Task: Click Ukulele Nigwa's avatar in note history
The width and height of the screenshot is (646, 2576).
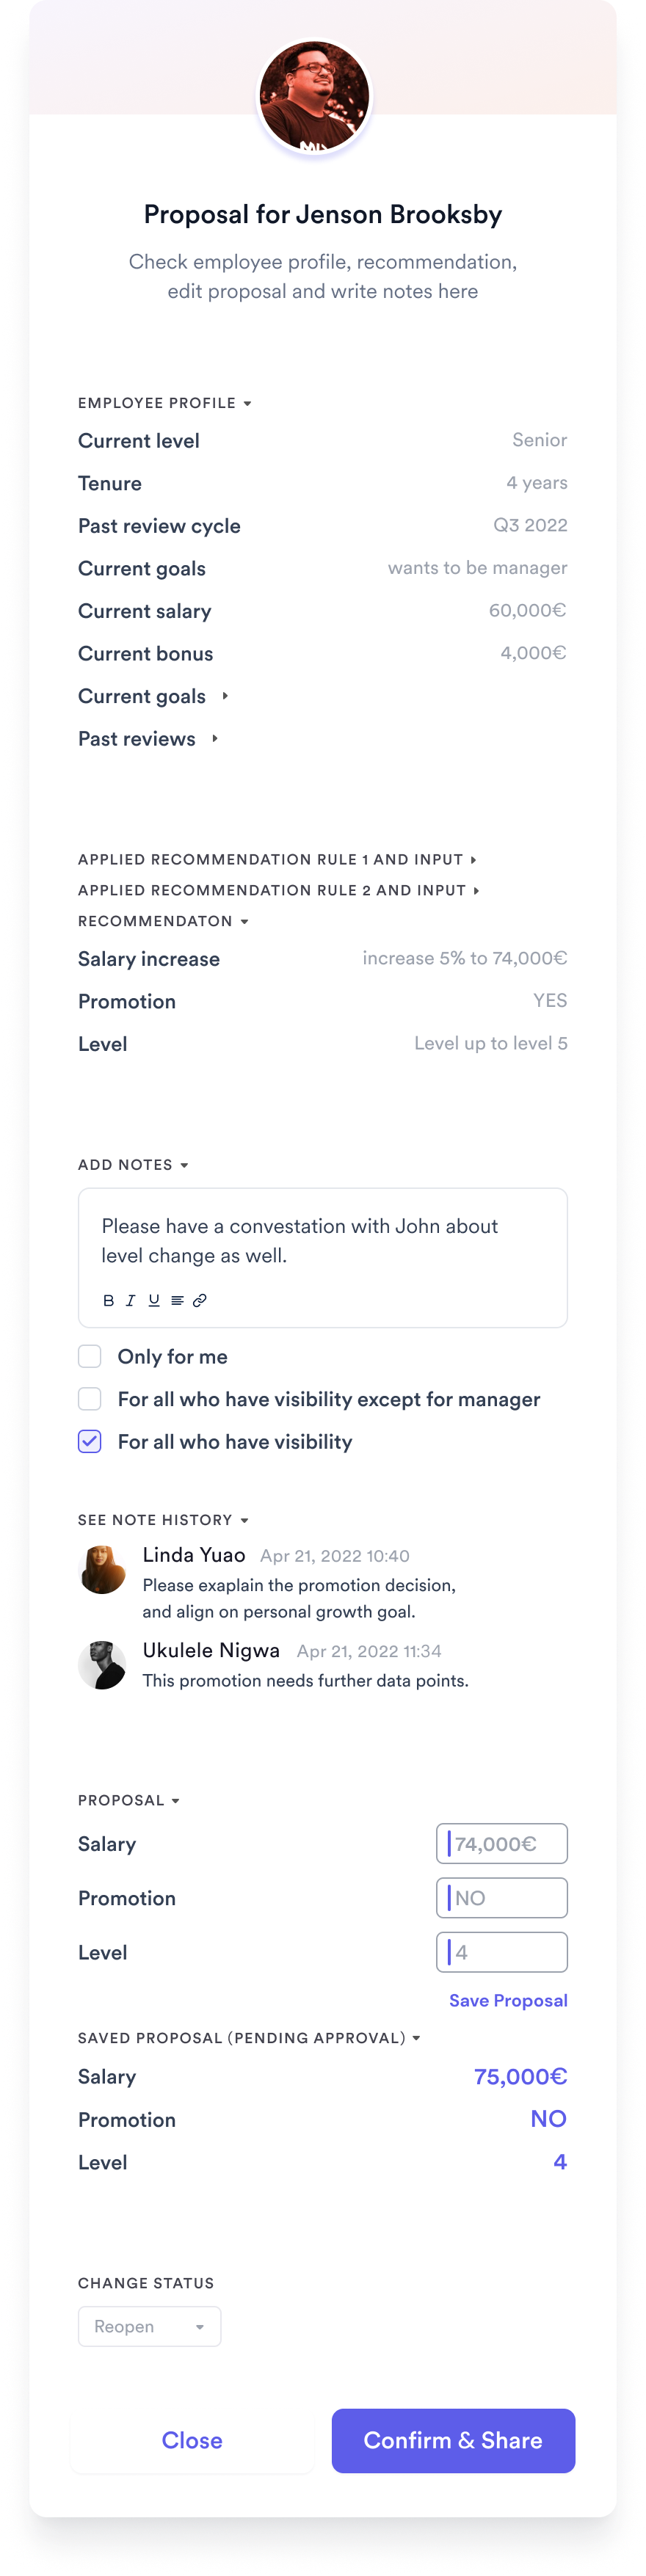Action: pos(102,1665)
